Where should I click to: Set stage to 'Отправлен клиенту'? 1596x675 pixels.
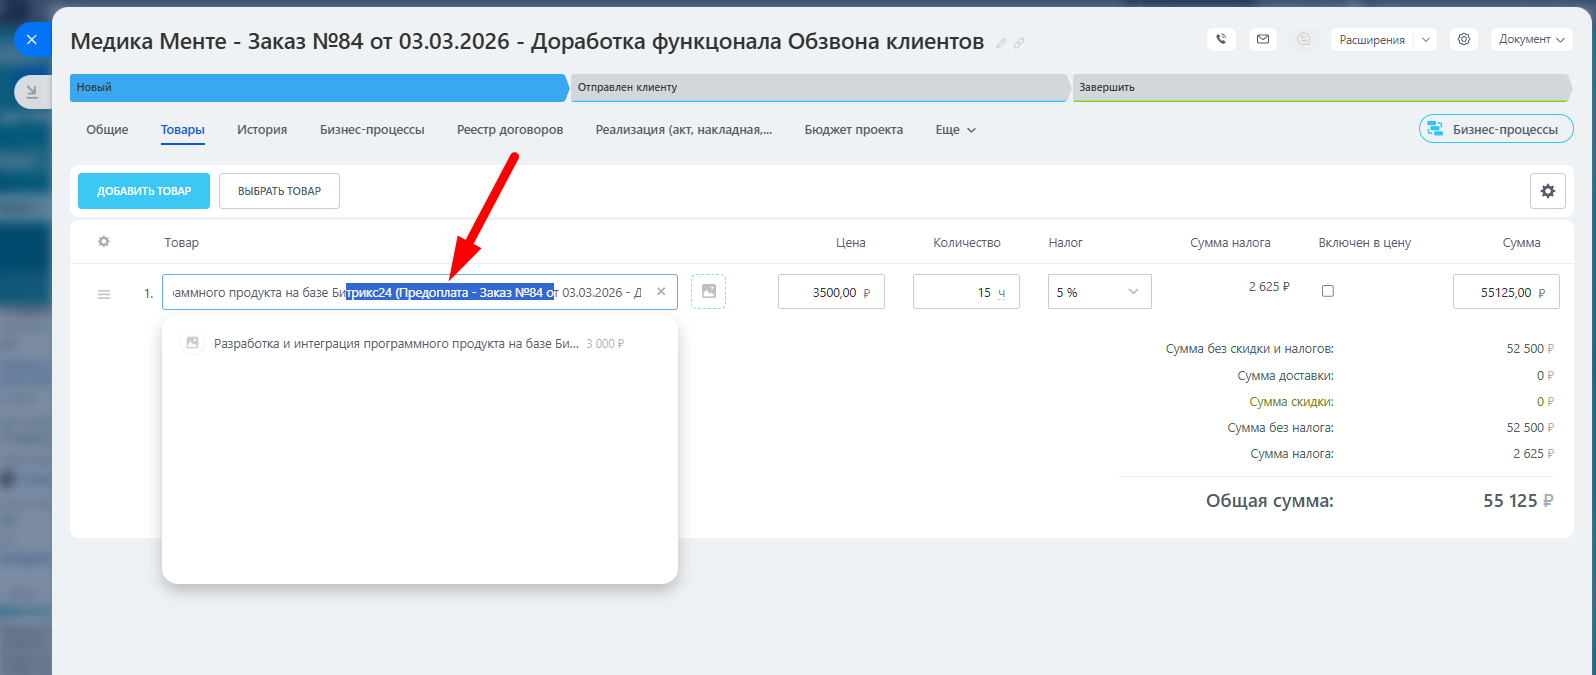pyautogui.click(x=818, y=88)
